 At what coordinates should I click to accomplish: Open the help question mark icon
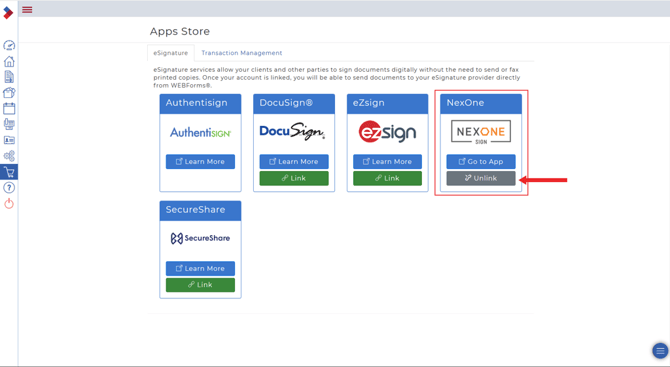9,188
